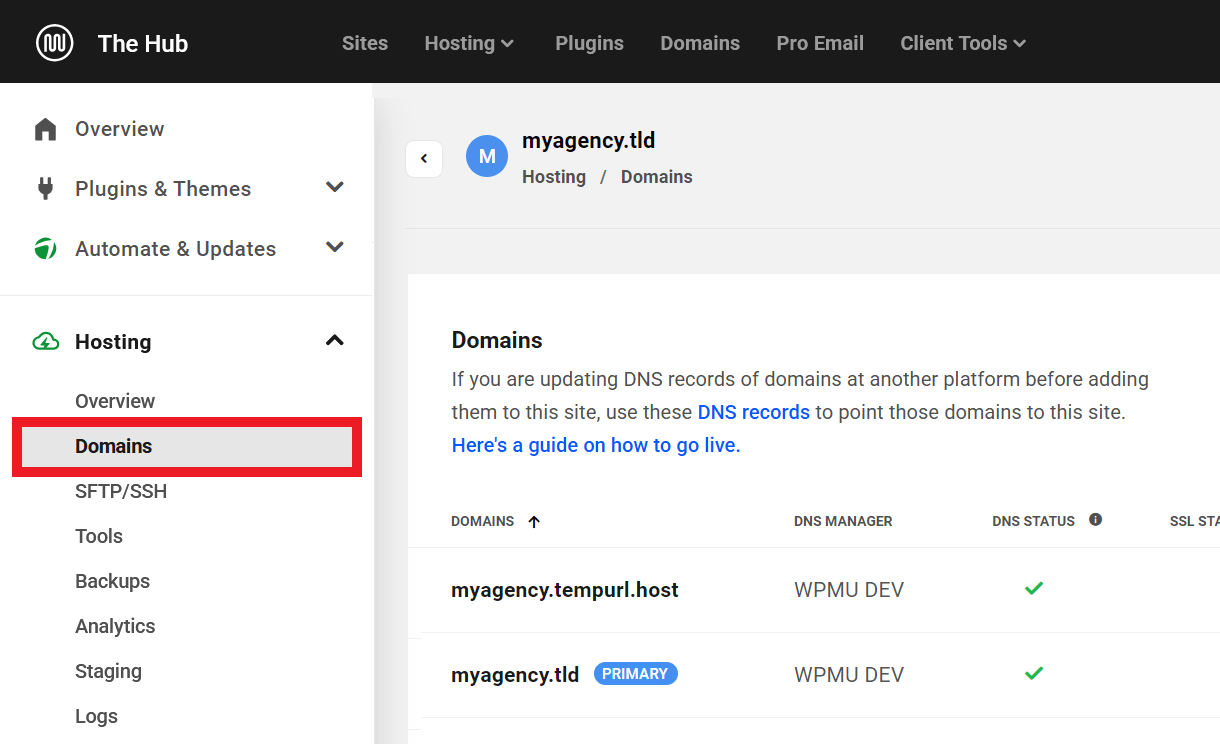Open Pro Email in top navigation
Image resolution: width=1220 pixels, height=744 pixels.
click(x=820, y=43)
